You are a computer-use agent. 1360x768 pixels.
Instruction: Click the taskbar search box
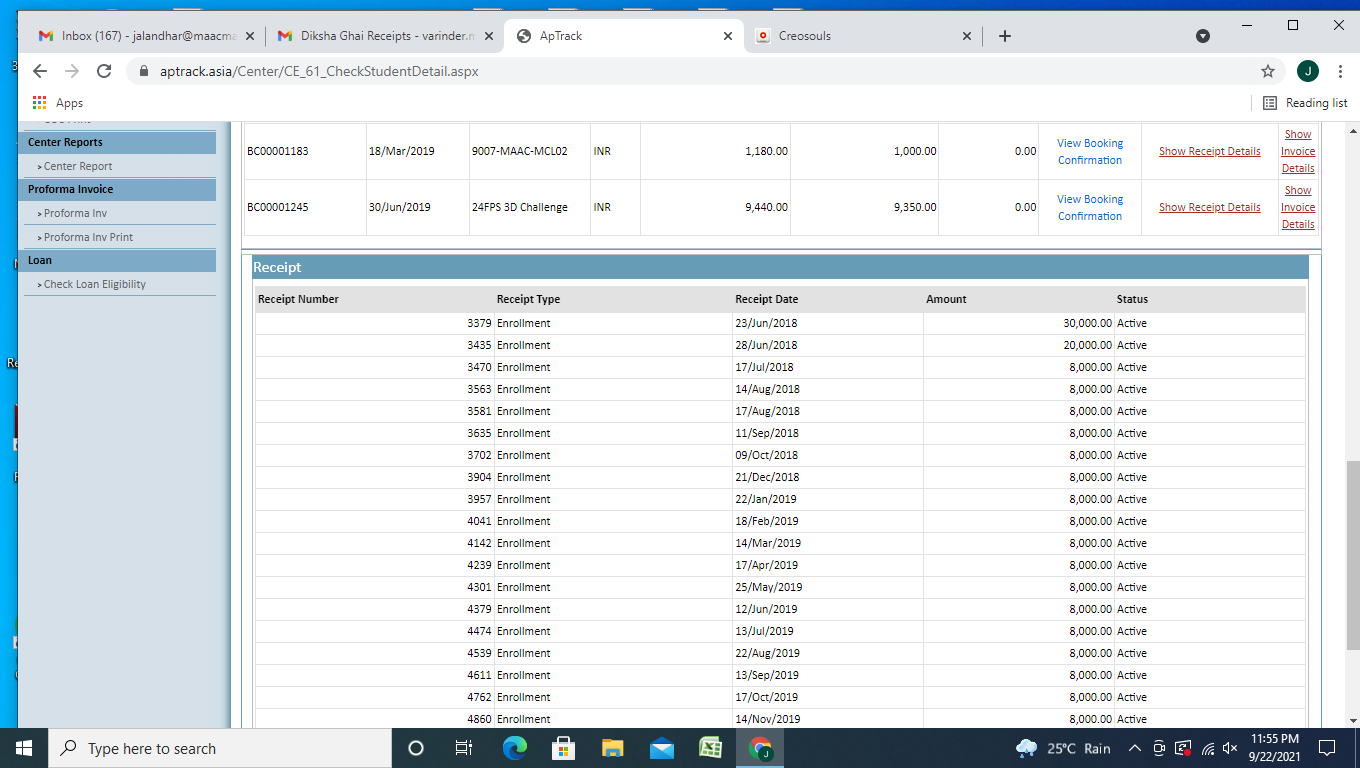coord(219,748)
